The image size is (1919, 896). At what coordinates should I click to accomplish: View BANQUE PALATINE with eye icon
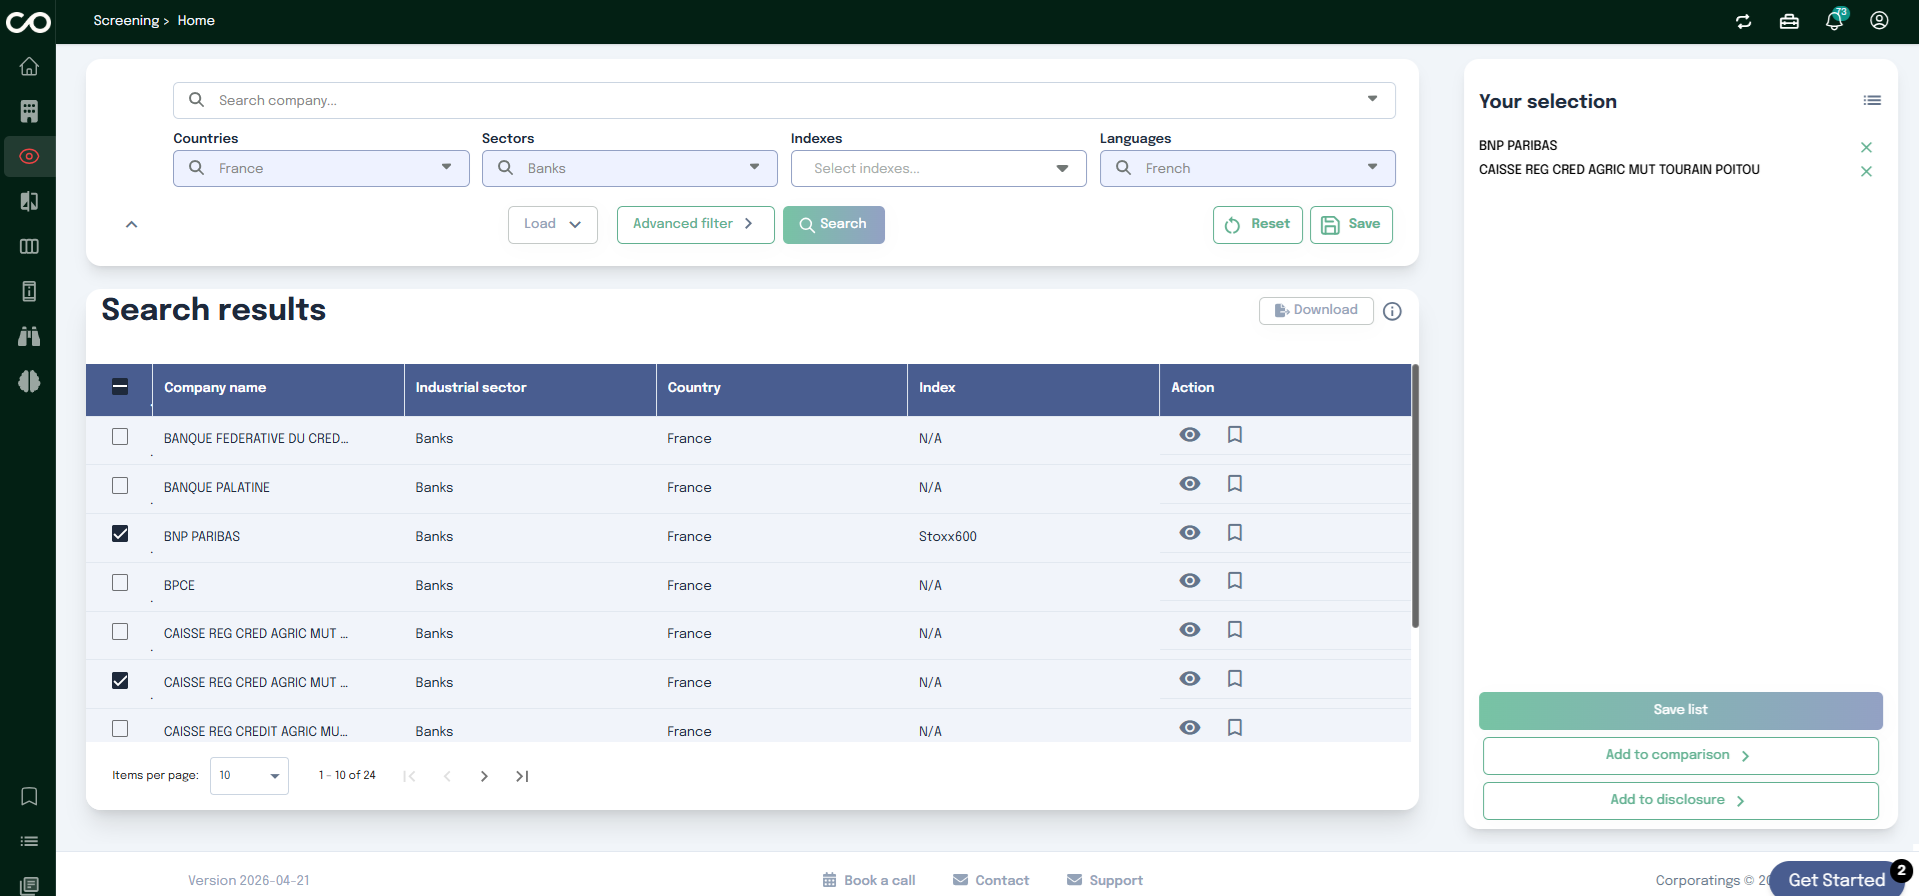click(x=1190, y=484)
